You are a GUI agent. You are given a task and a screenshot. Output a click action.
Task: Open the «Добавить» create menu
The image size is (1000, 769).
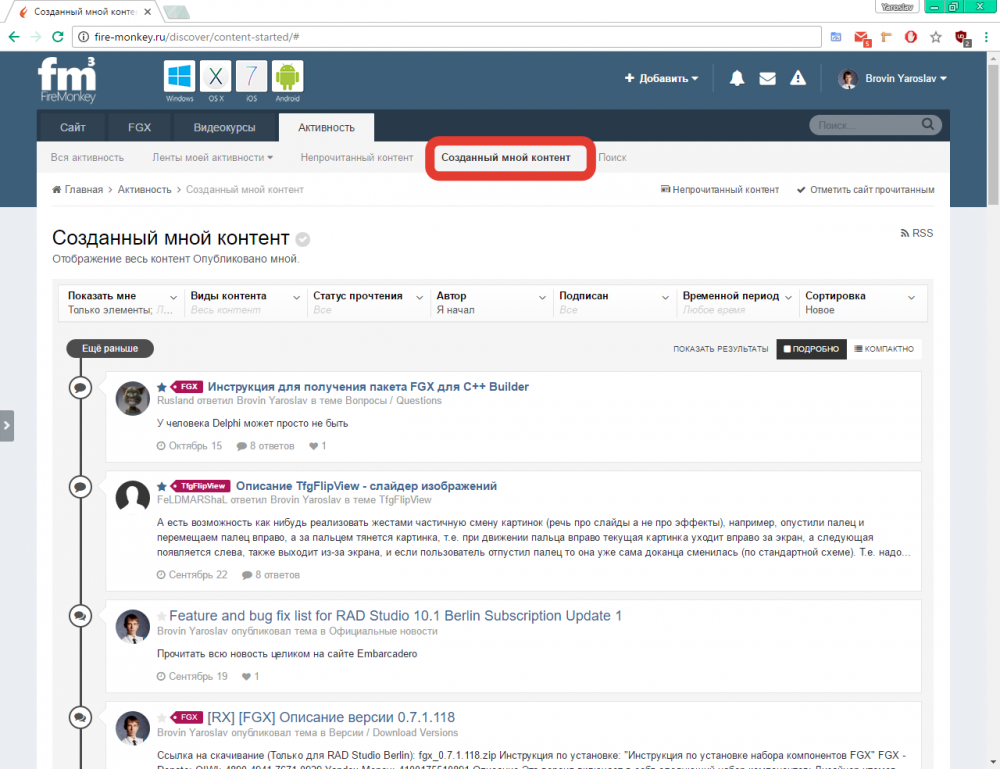tap(661, 78)
